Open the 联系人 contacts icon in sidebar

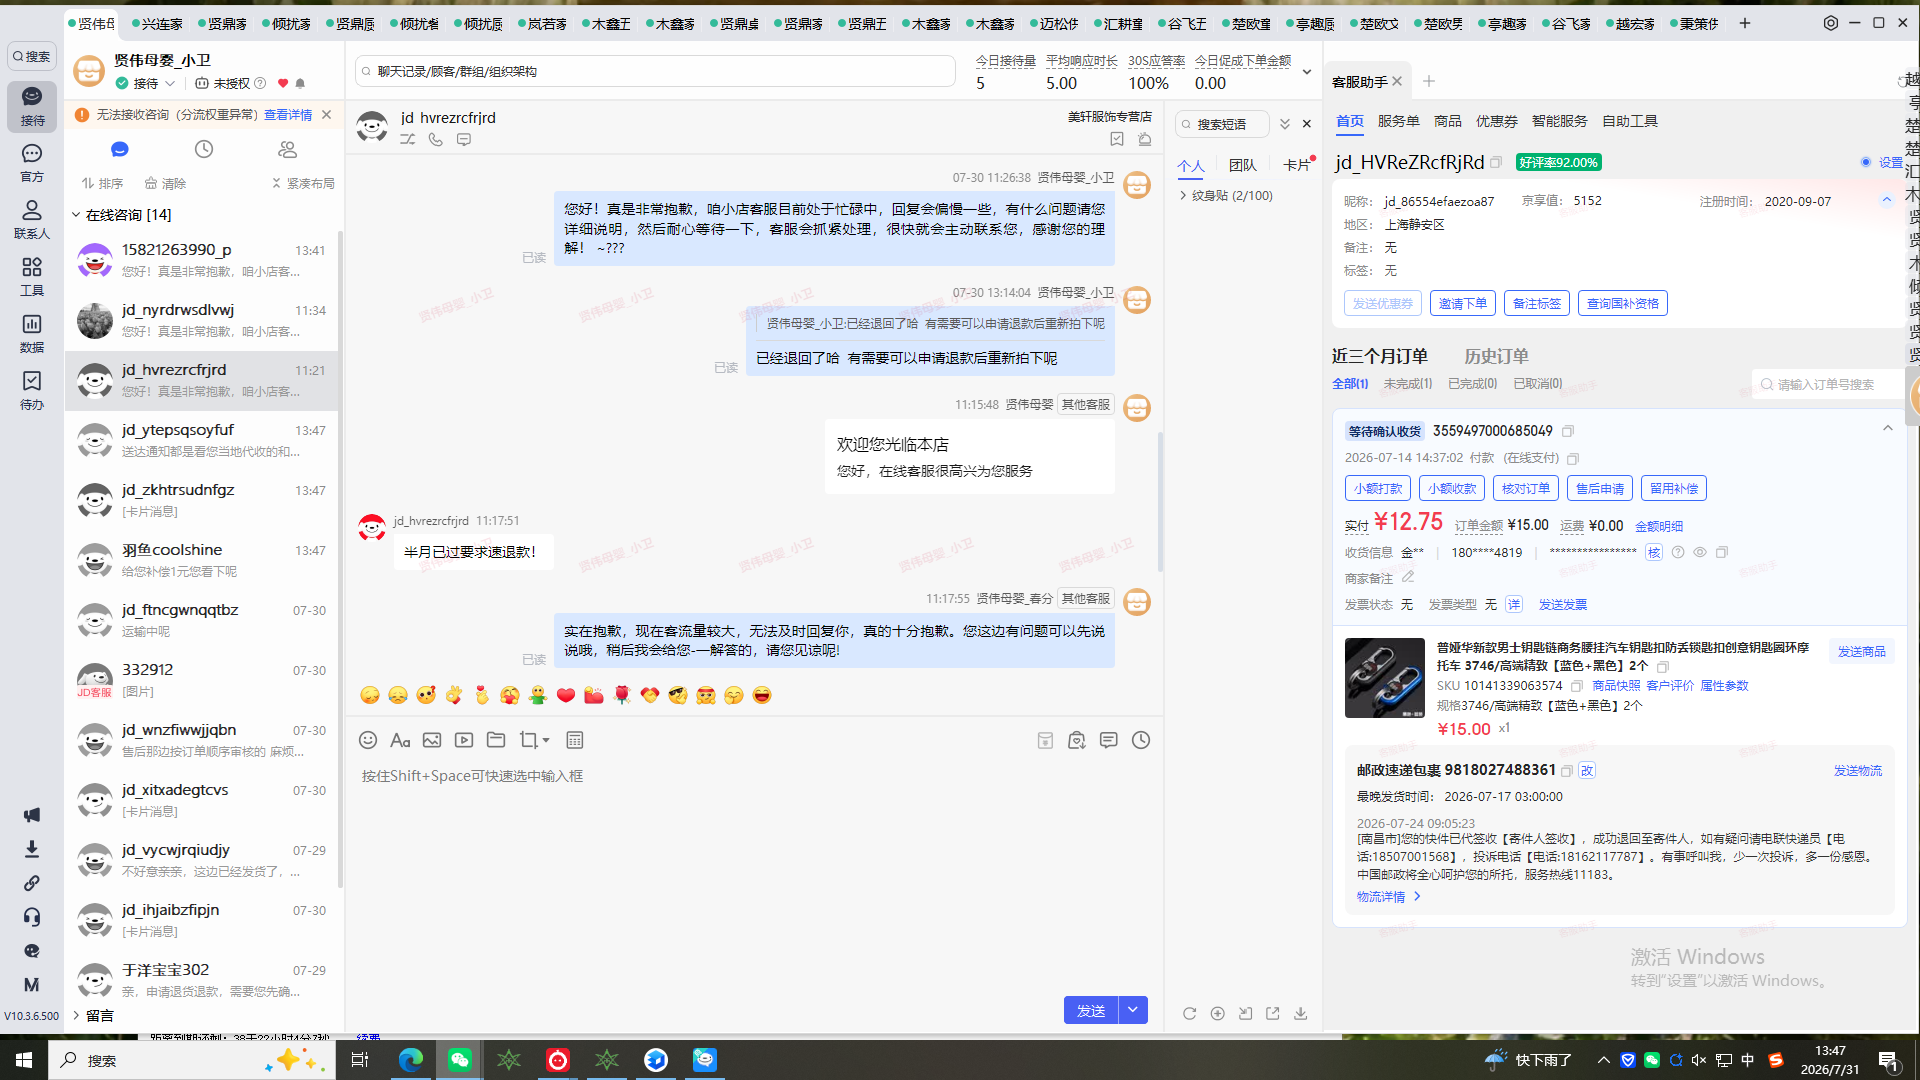coord(32,219)
